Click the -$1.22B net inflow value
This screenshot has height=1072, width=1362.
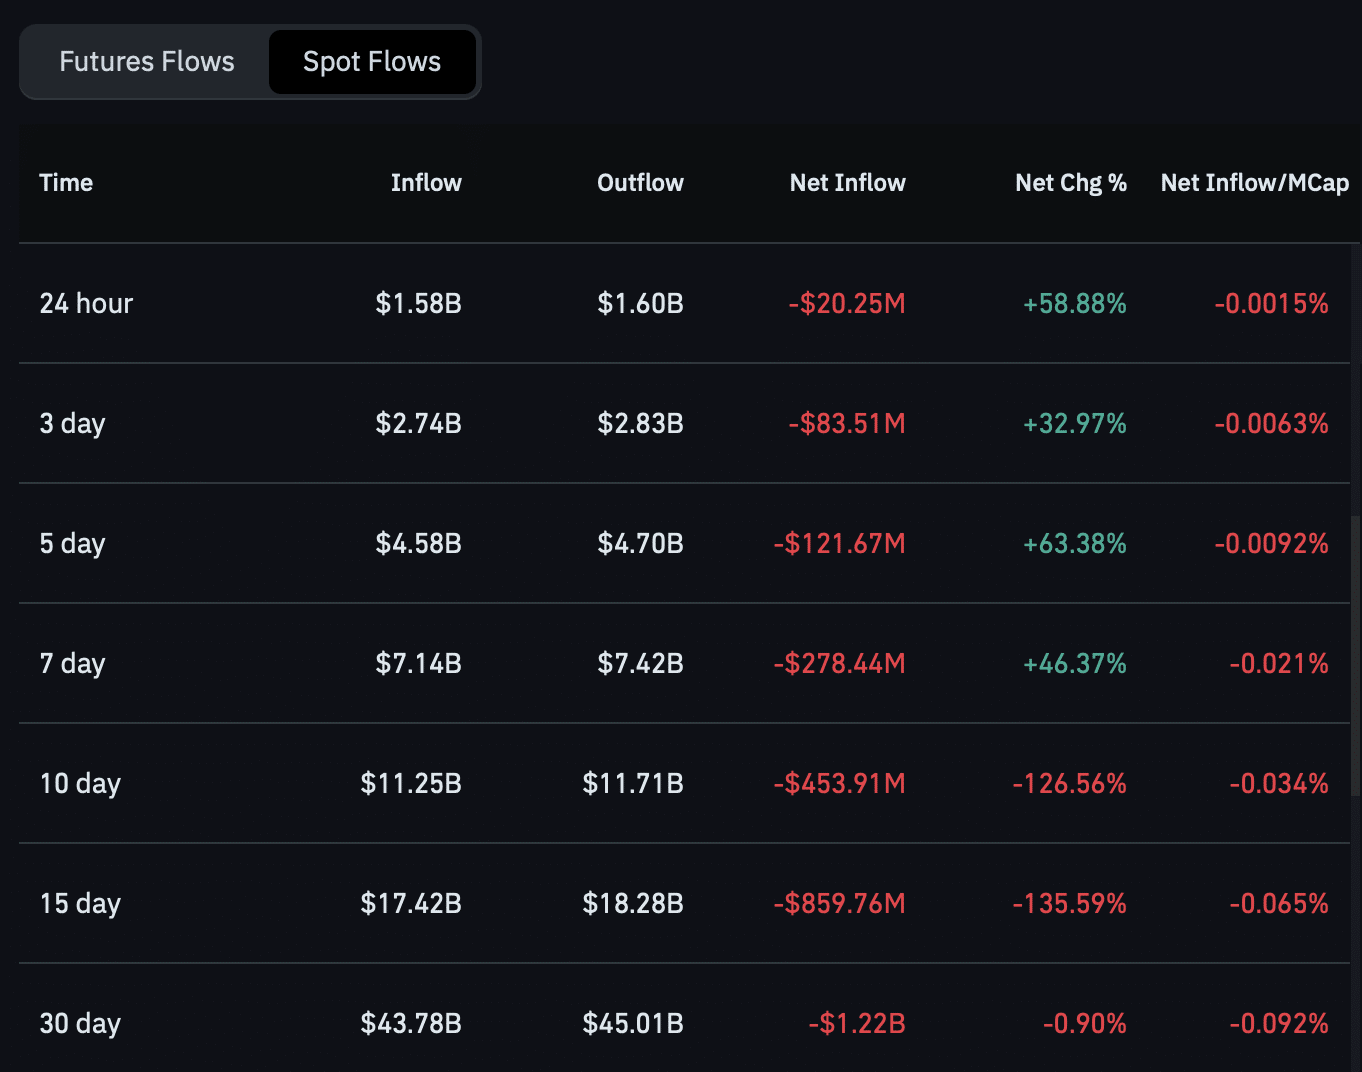857,1023
